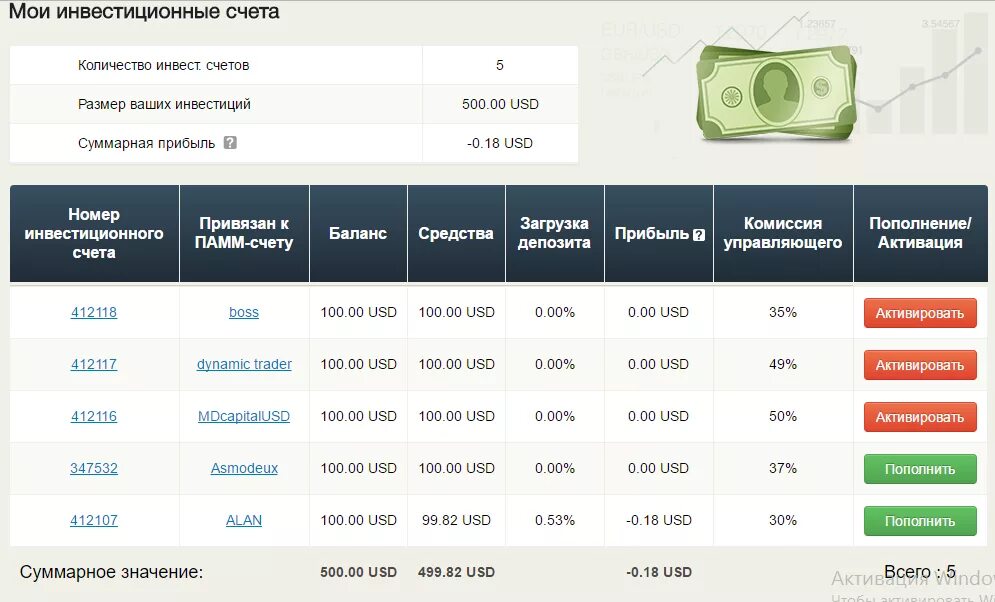Click Баланс column header
The height and width of the screenshot is (602, 995).
coord(358,233)
